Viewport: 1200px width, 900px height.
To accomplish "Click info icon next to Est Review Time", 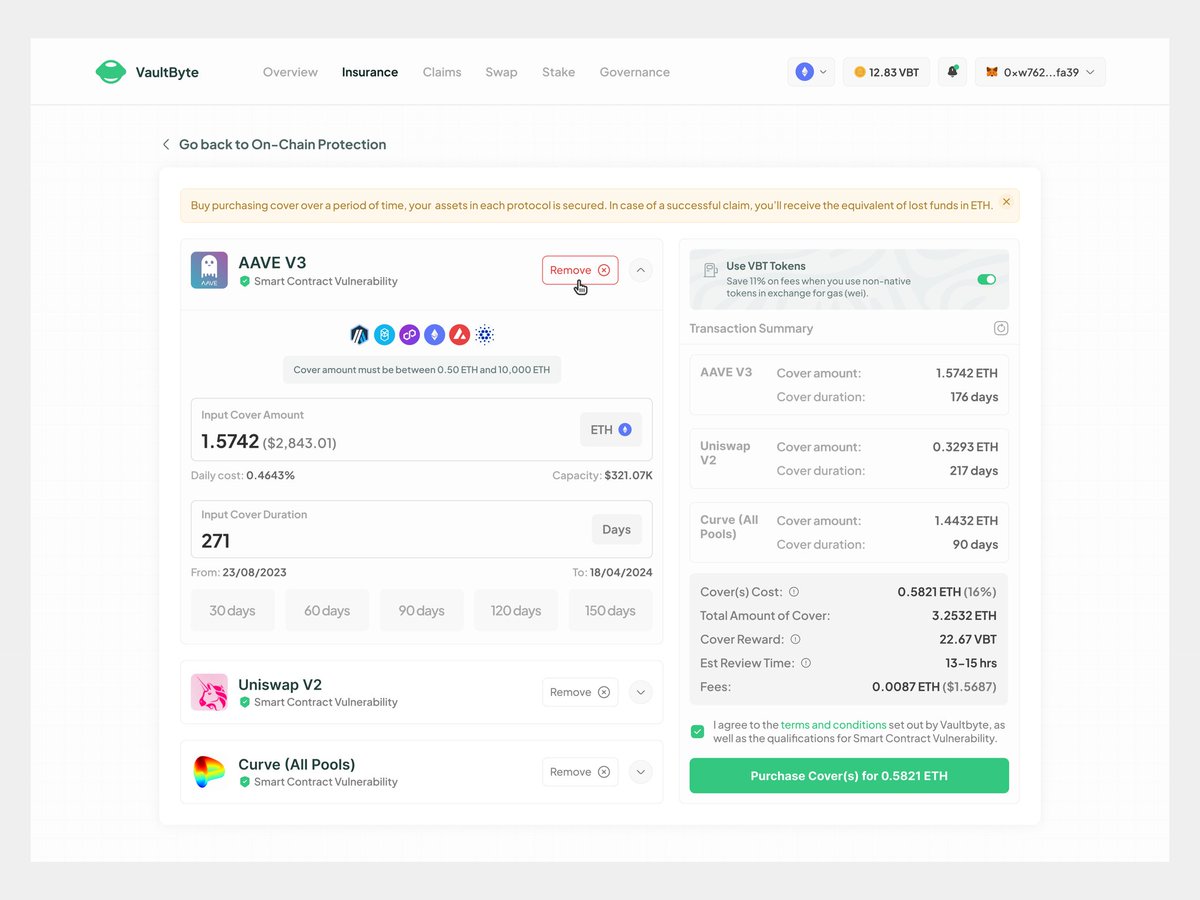I will pyautogui.click(x=806, y=663).
